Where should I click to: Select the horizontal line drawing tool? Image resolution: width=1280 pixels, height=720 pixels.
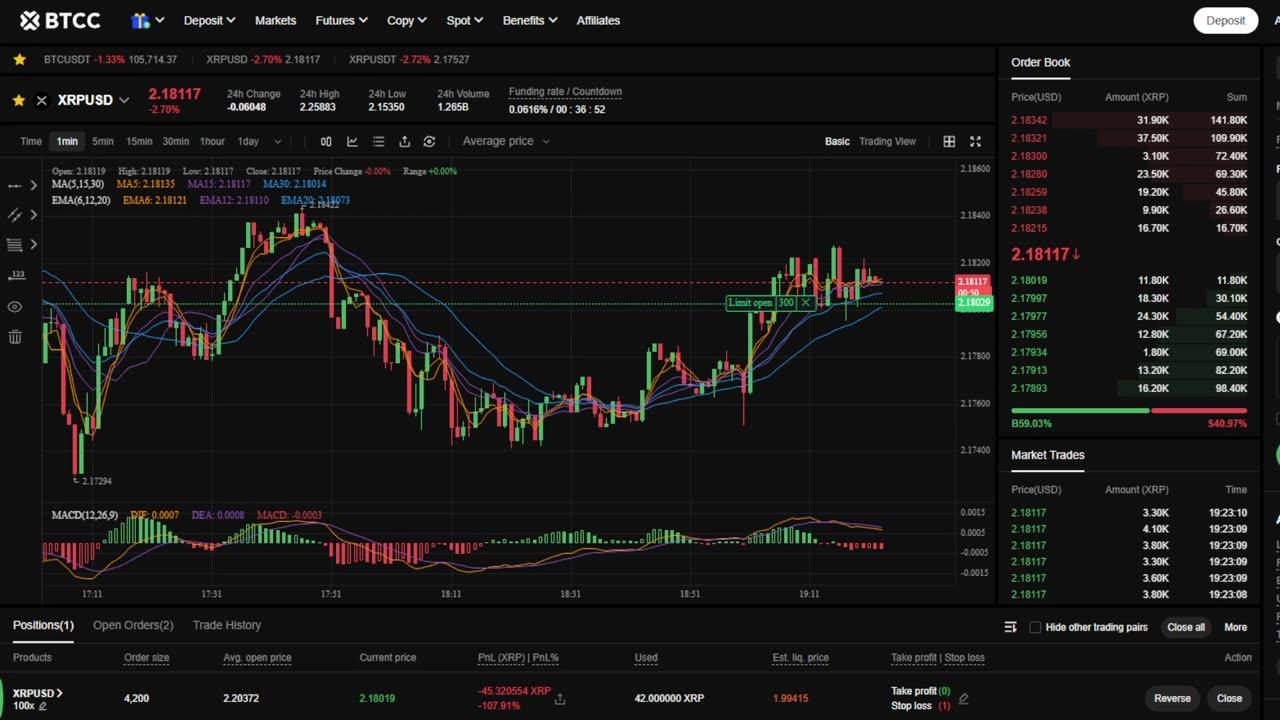[15, 185]
